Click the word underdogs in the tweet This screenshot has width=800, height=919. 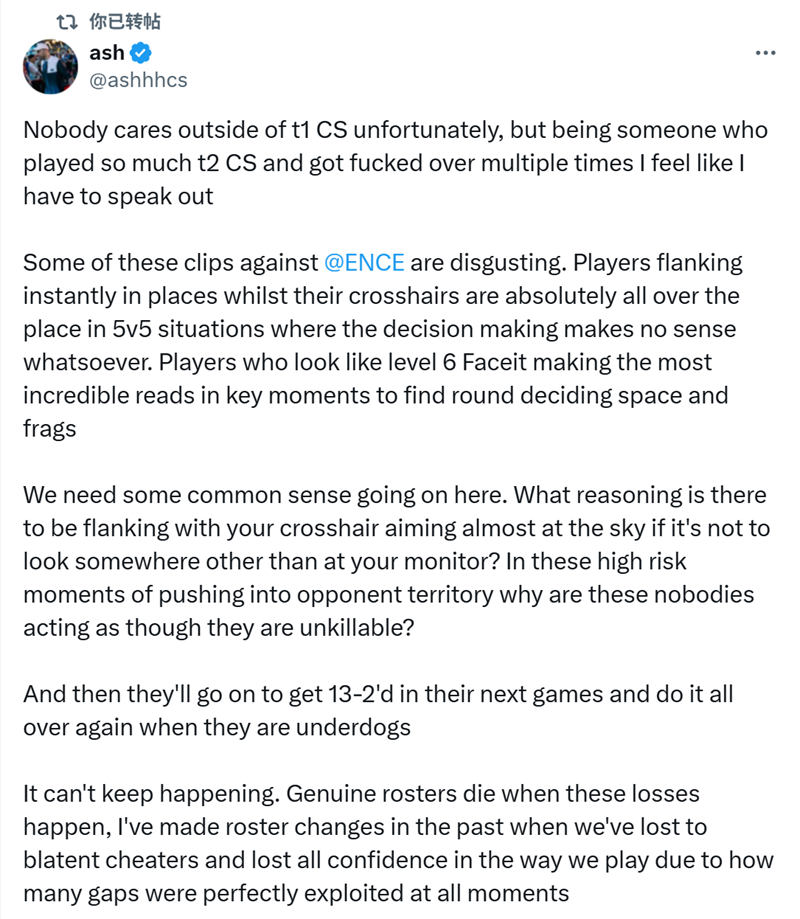[x=353, y=727]
